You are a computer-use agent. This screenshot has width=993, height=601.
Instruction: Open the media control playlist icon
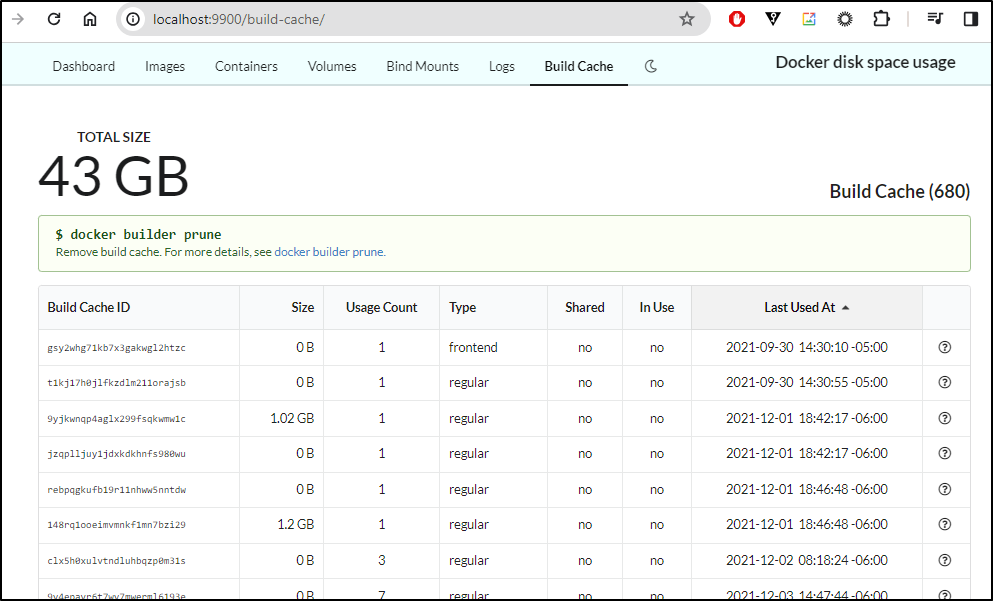pos(935,19)
